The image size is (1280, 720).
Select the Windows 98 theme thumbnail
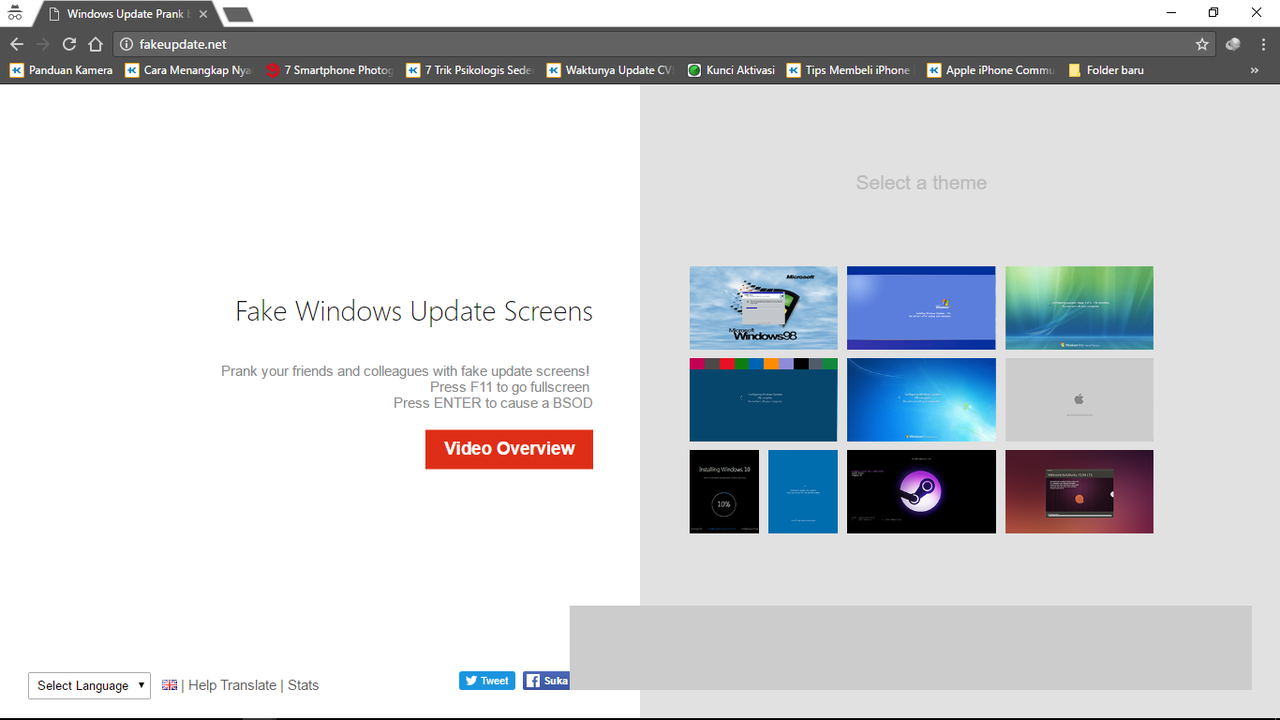coord(763,308)
